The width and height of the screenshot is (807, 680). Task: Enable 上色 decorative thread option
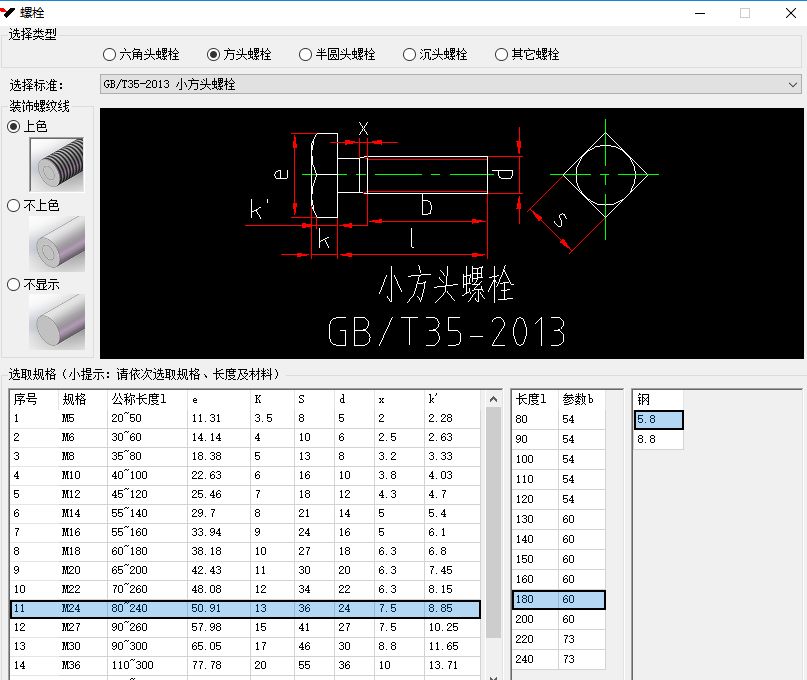(x=27, y=126)
